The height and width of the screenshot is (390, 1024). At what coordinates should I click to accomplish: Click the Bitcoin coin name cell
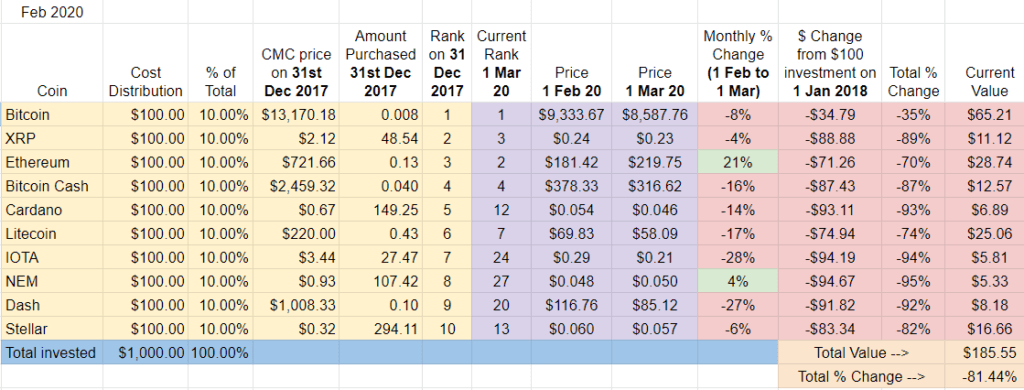click(x=52, y=115)
